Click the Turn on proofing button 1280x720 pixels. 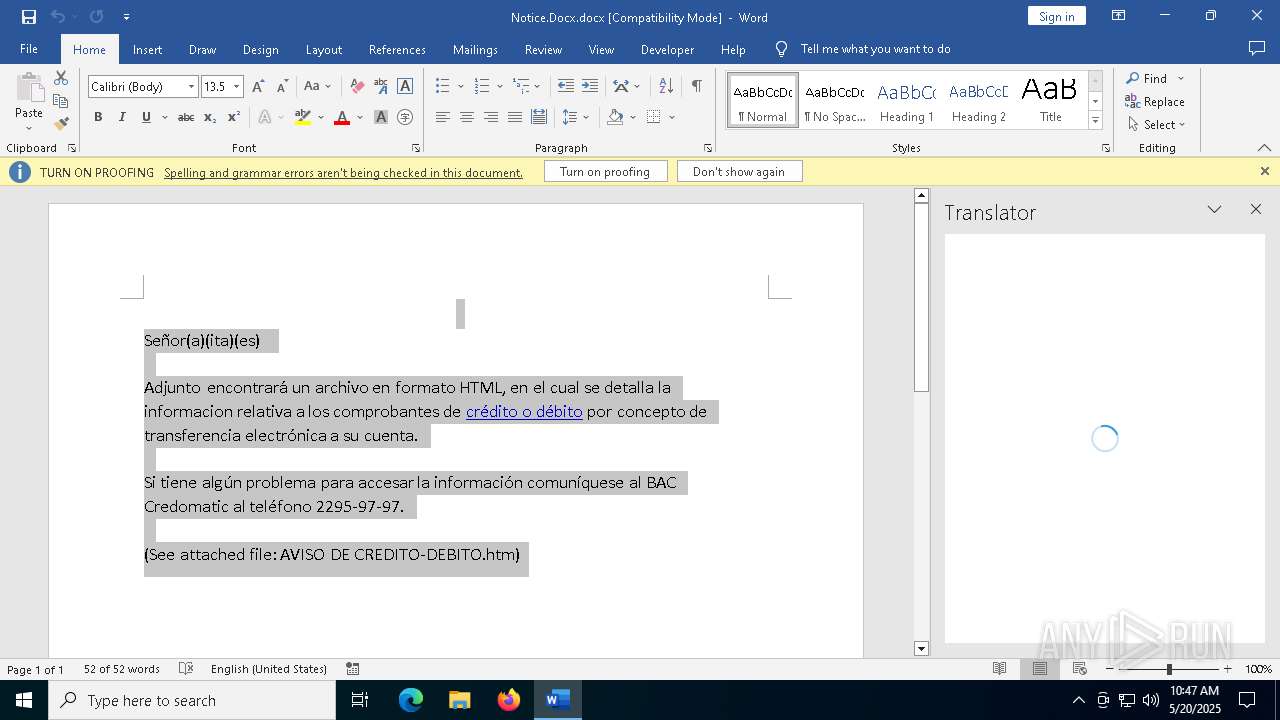605,172
